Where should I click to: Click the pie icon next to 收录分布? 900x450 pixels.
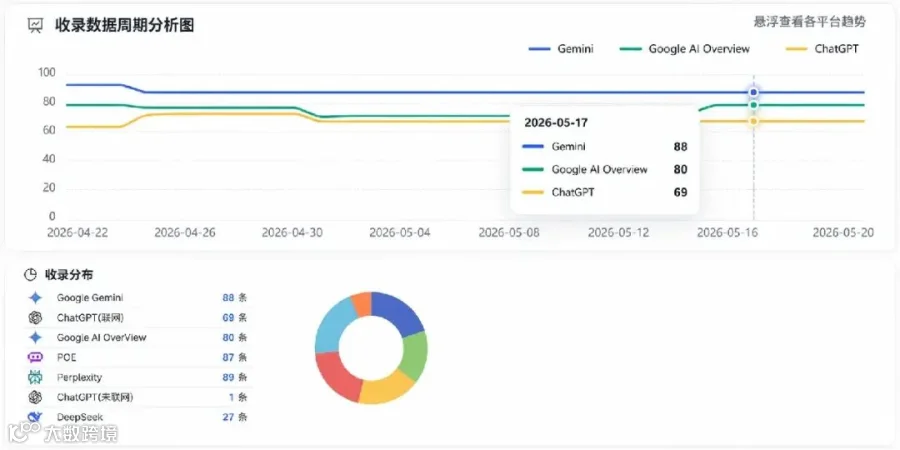point(30,275)
